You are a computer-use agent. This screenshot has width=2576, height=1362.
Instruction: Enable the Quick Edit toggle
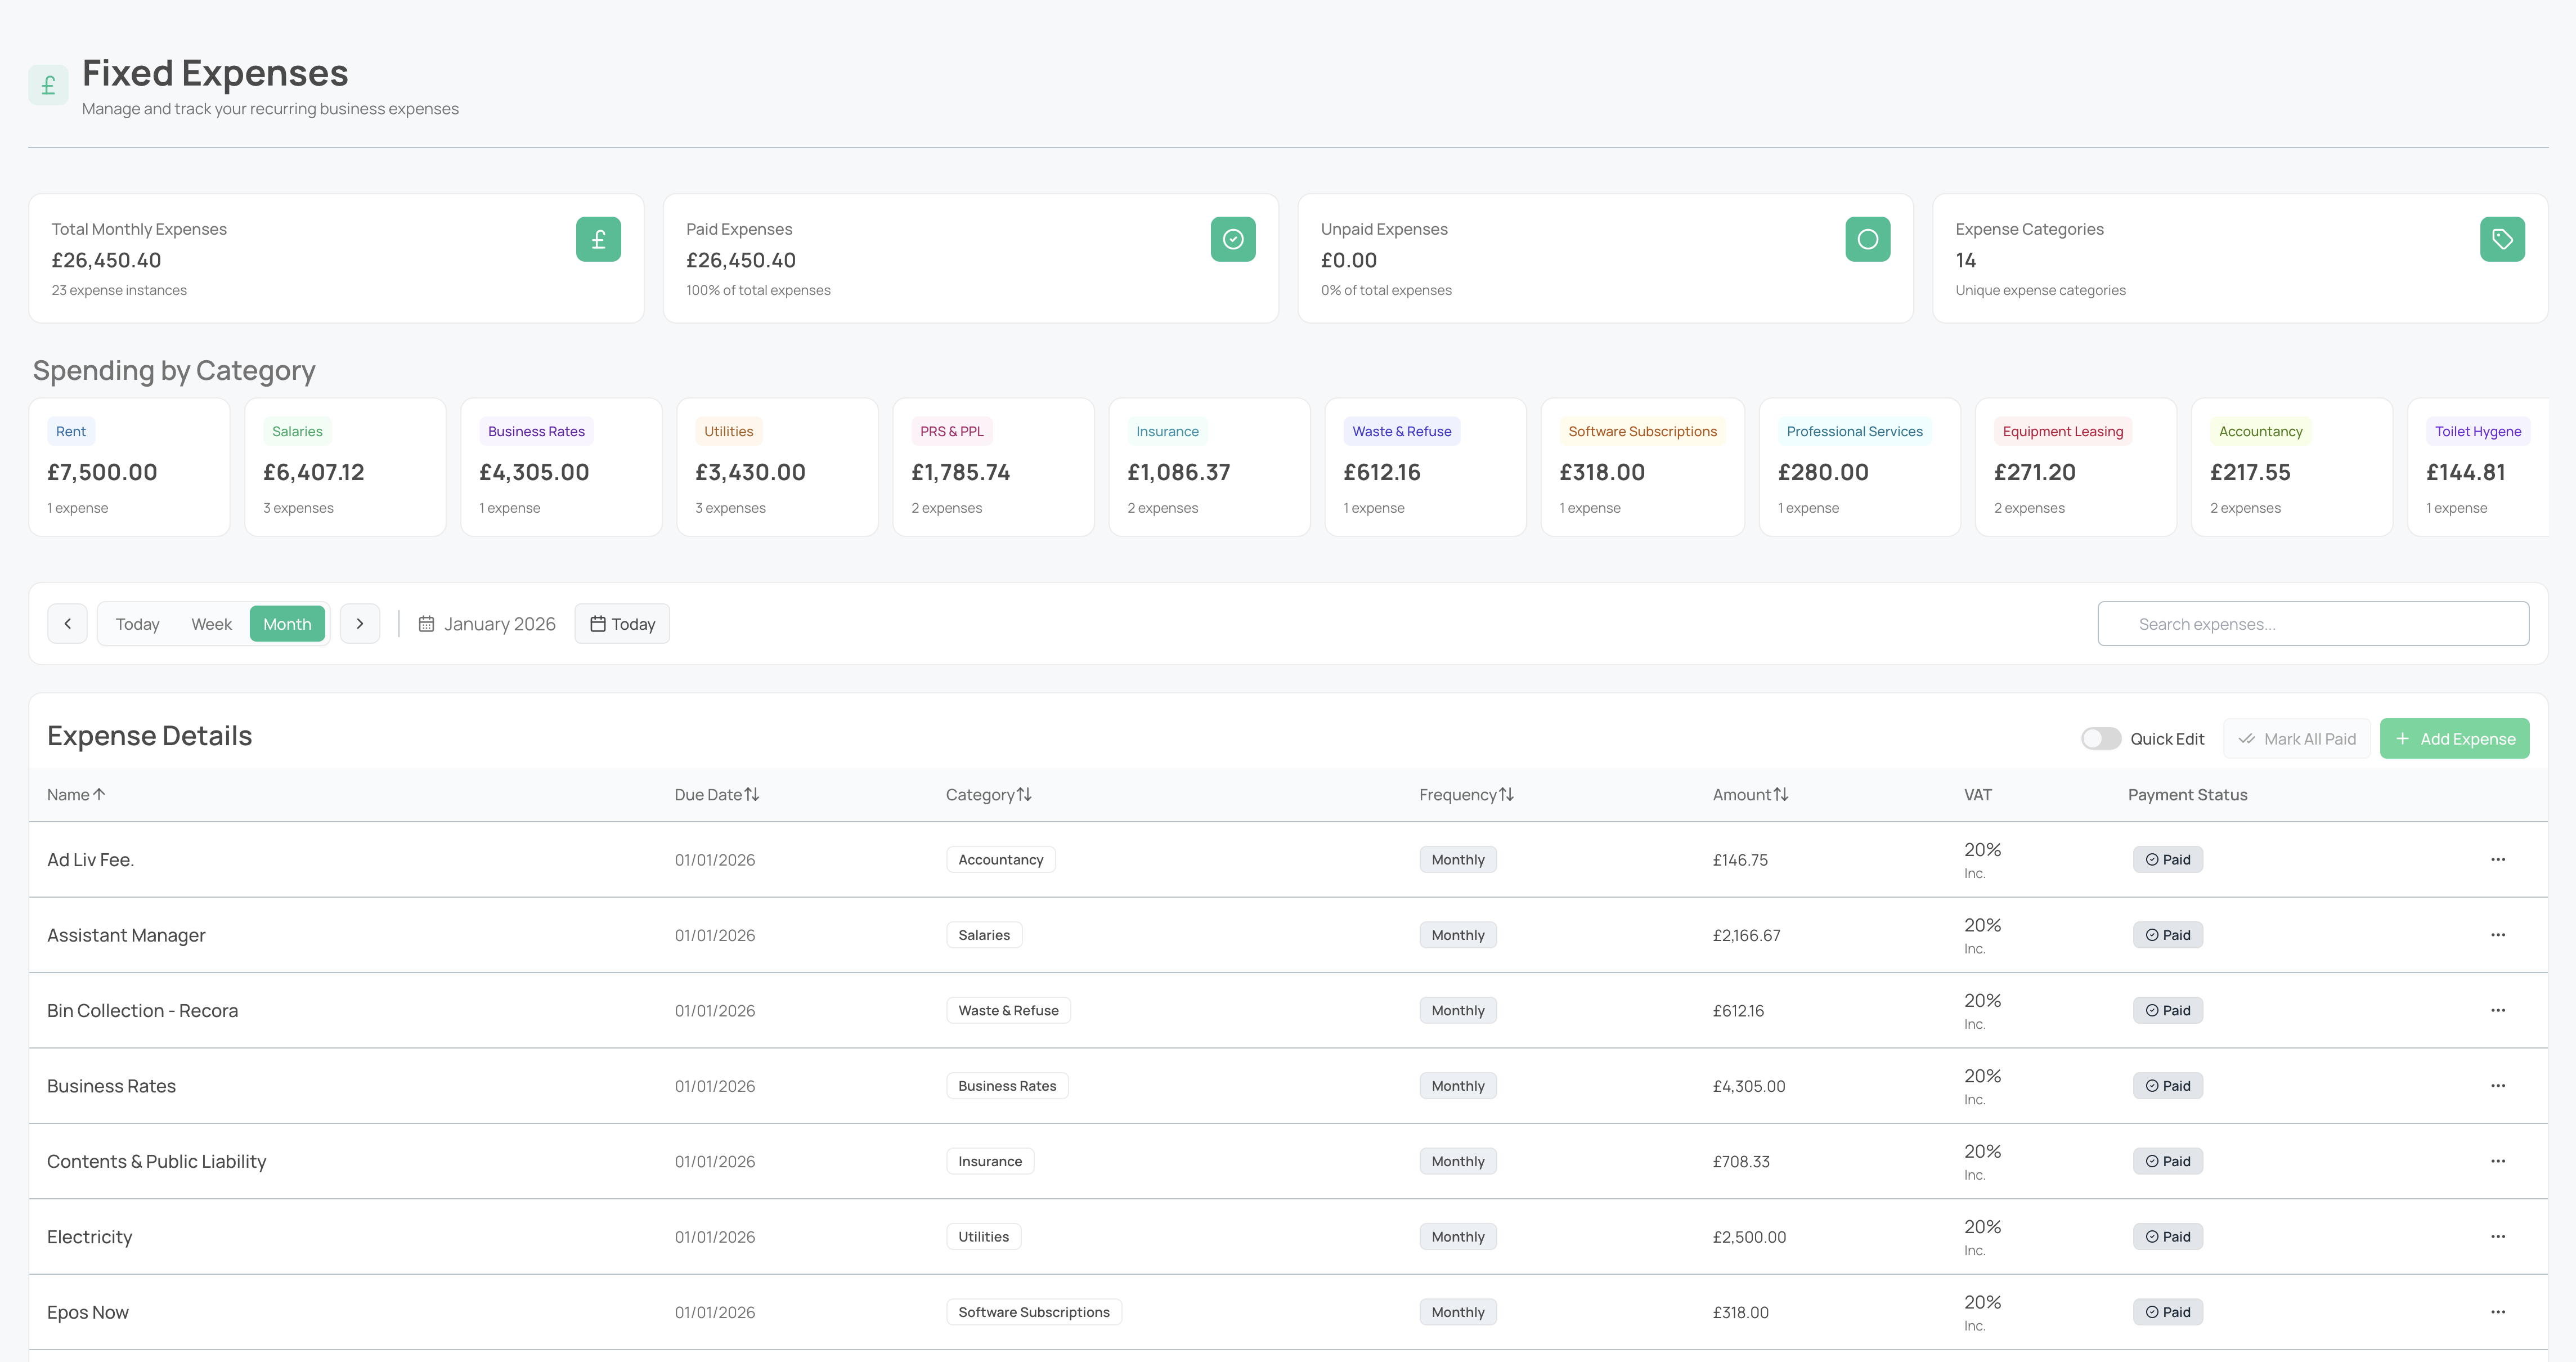pos(2100,739)
